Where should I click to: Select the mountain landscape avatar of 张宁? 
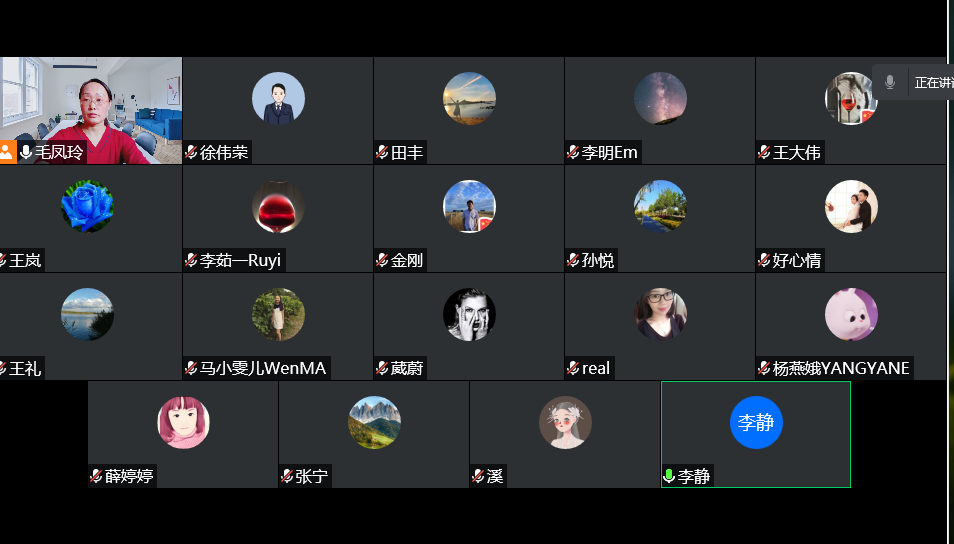374,422
